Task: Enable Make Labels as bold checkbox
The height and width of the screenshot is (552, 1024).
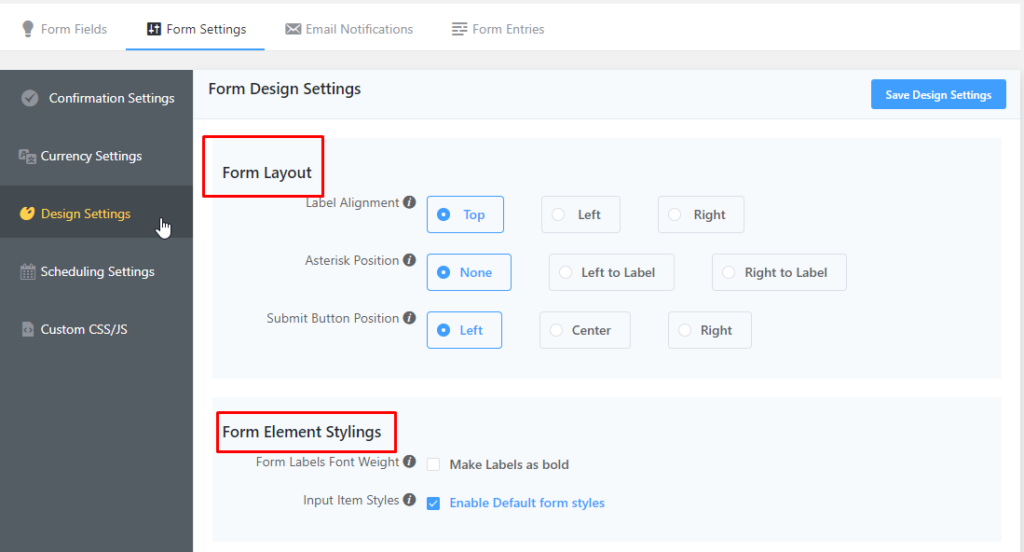Action: [x=433, y=465]
